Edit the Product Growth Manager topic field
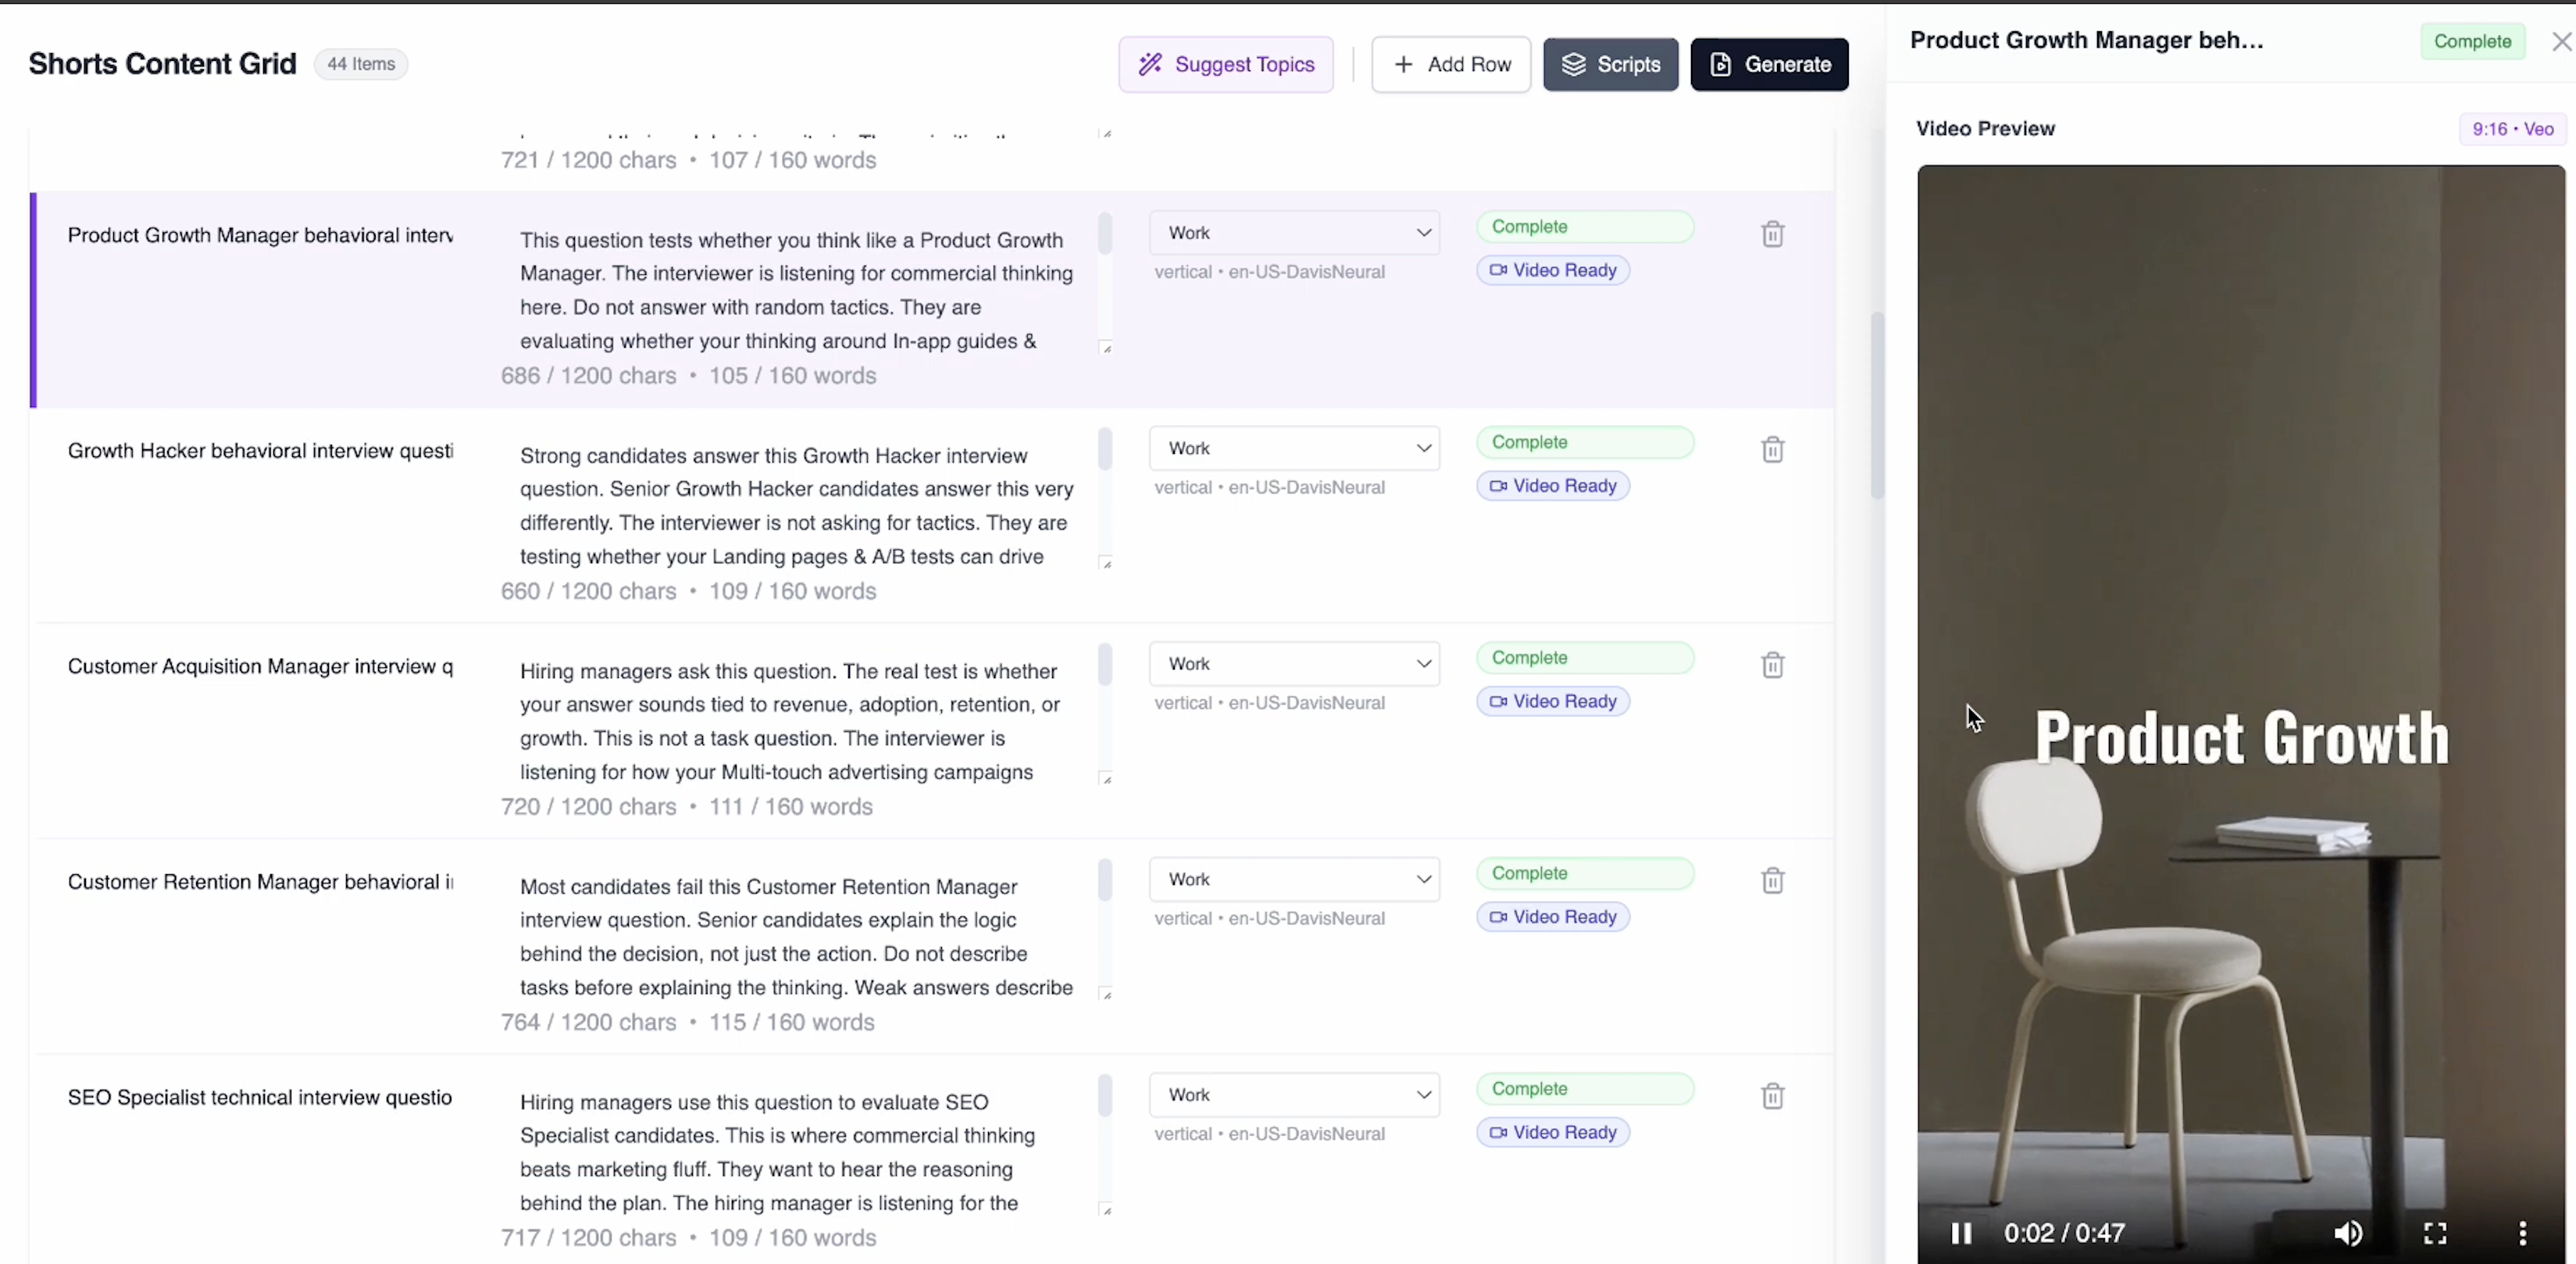The image size is (2576, 1264). pos(260,235)
